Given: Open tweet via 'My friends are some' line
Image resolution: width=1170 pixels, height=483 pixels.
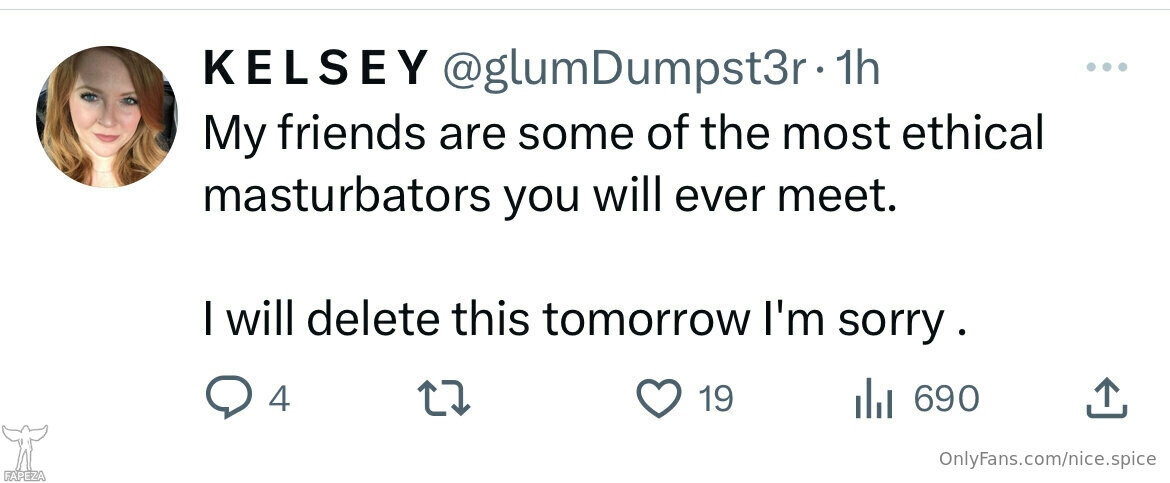Looking at the screenshot, I should [x=623, y=134].
